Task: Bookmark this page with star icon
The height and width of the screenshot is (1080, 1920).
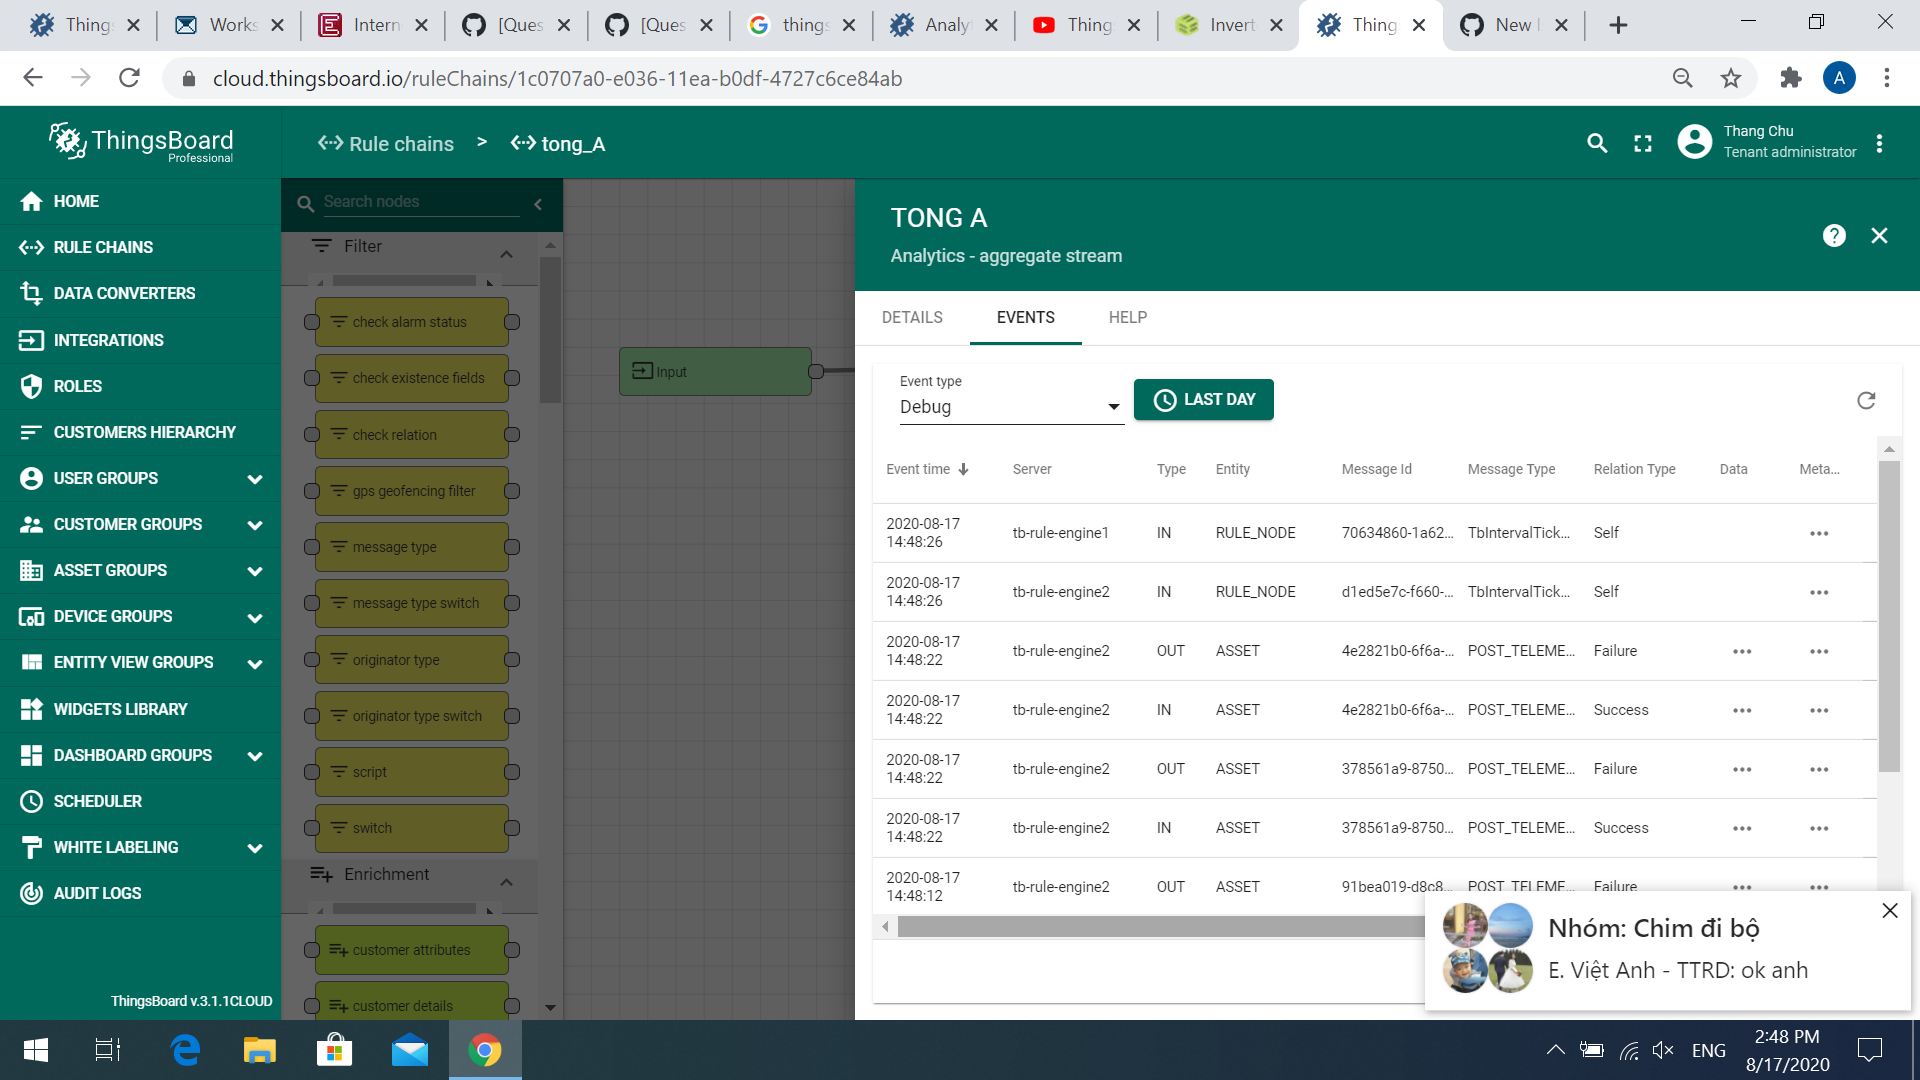Action: [1731, 78]
